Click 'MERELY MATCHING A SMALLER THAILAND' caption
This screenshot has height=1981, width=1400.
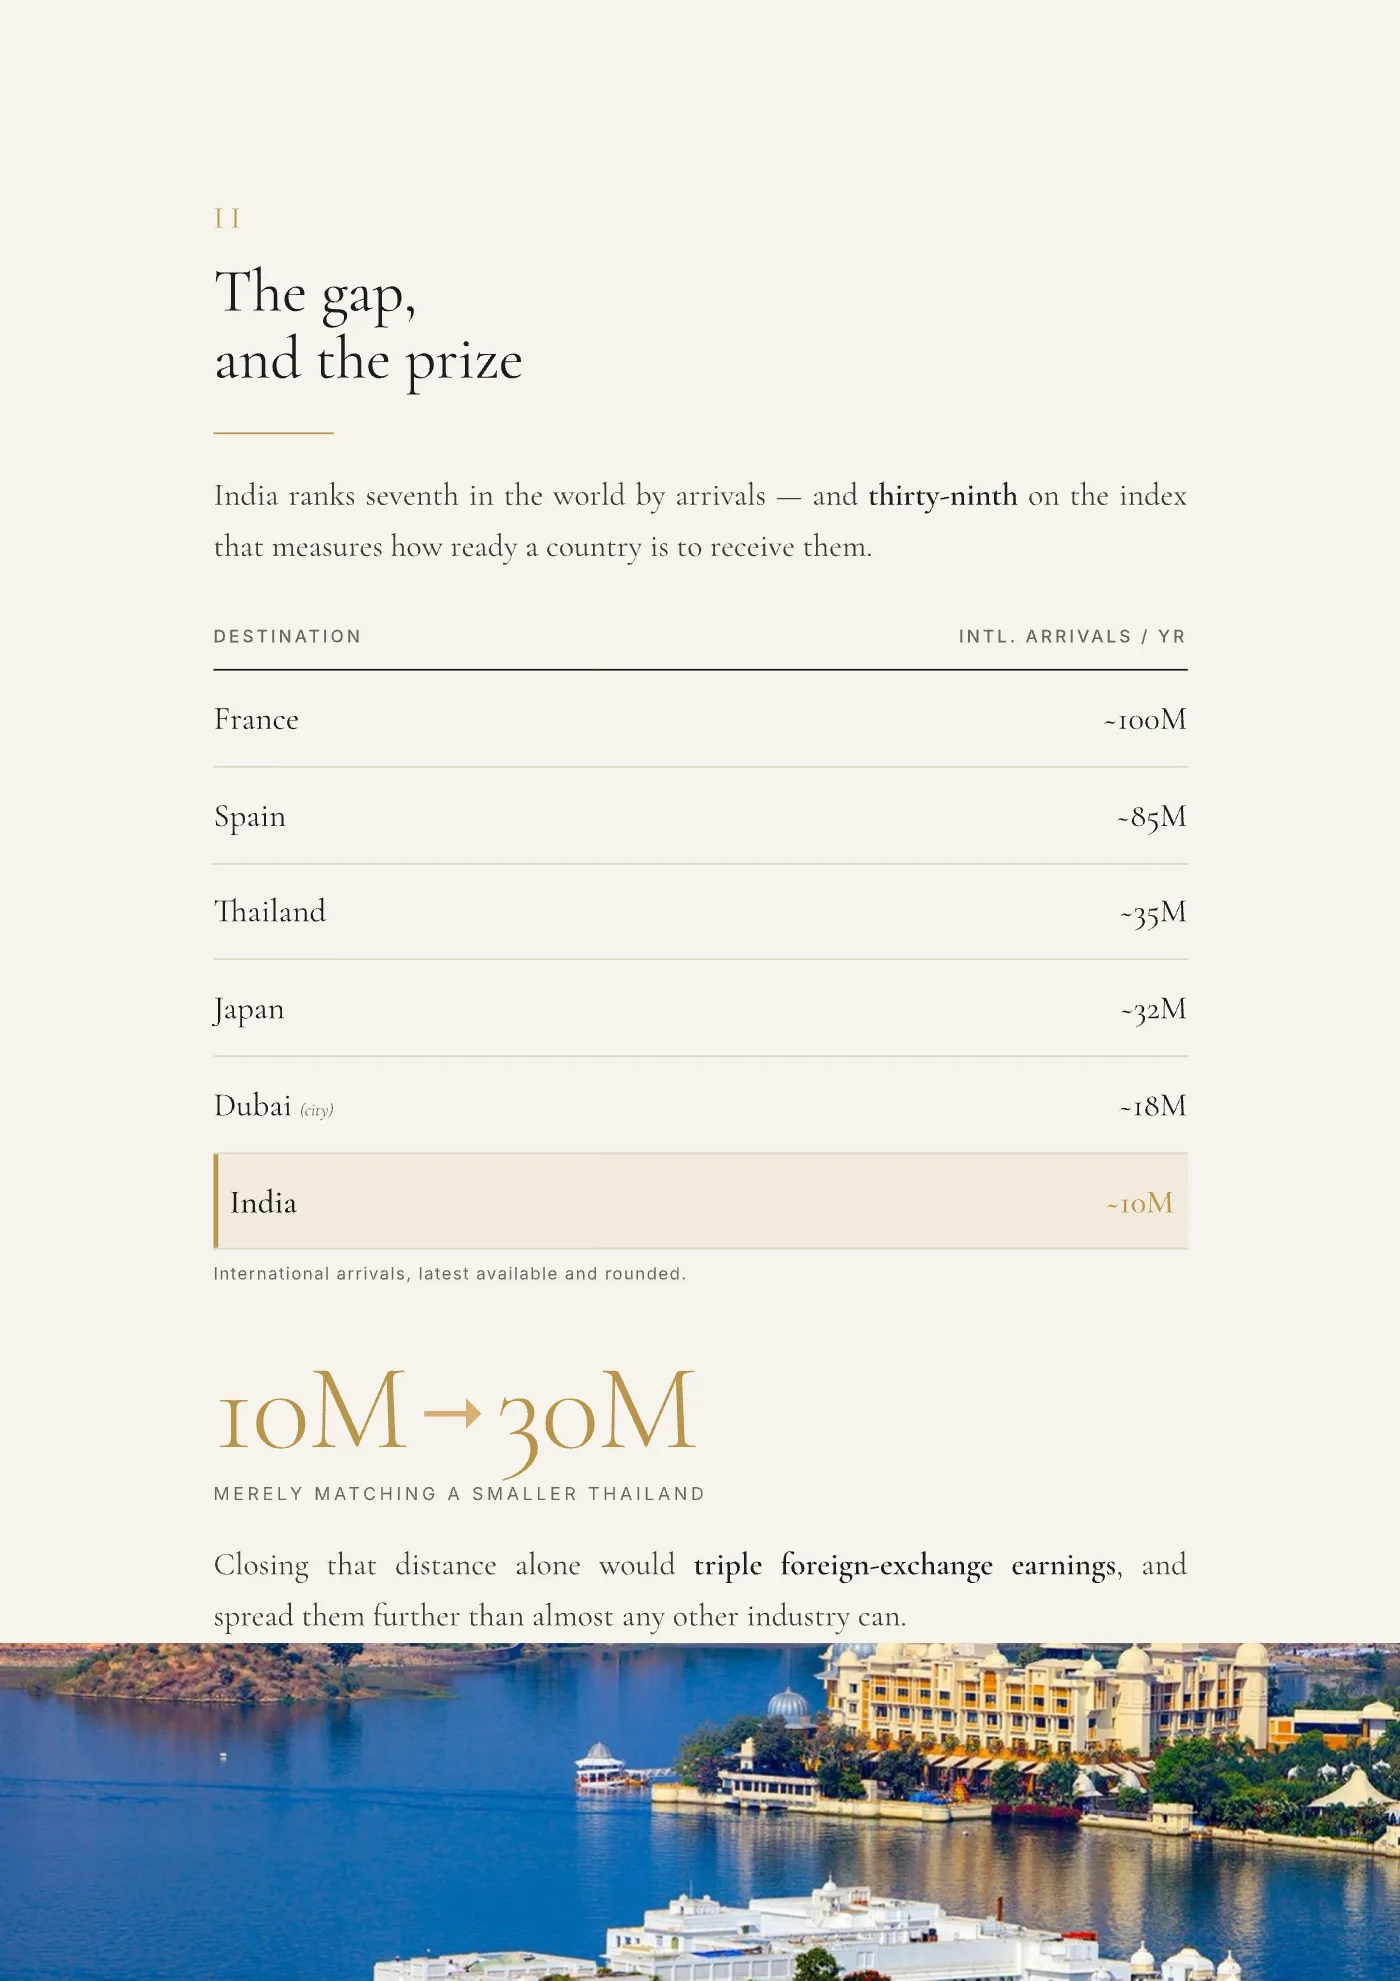pos(459,1493)
